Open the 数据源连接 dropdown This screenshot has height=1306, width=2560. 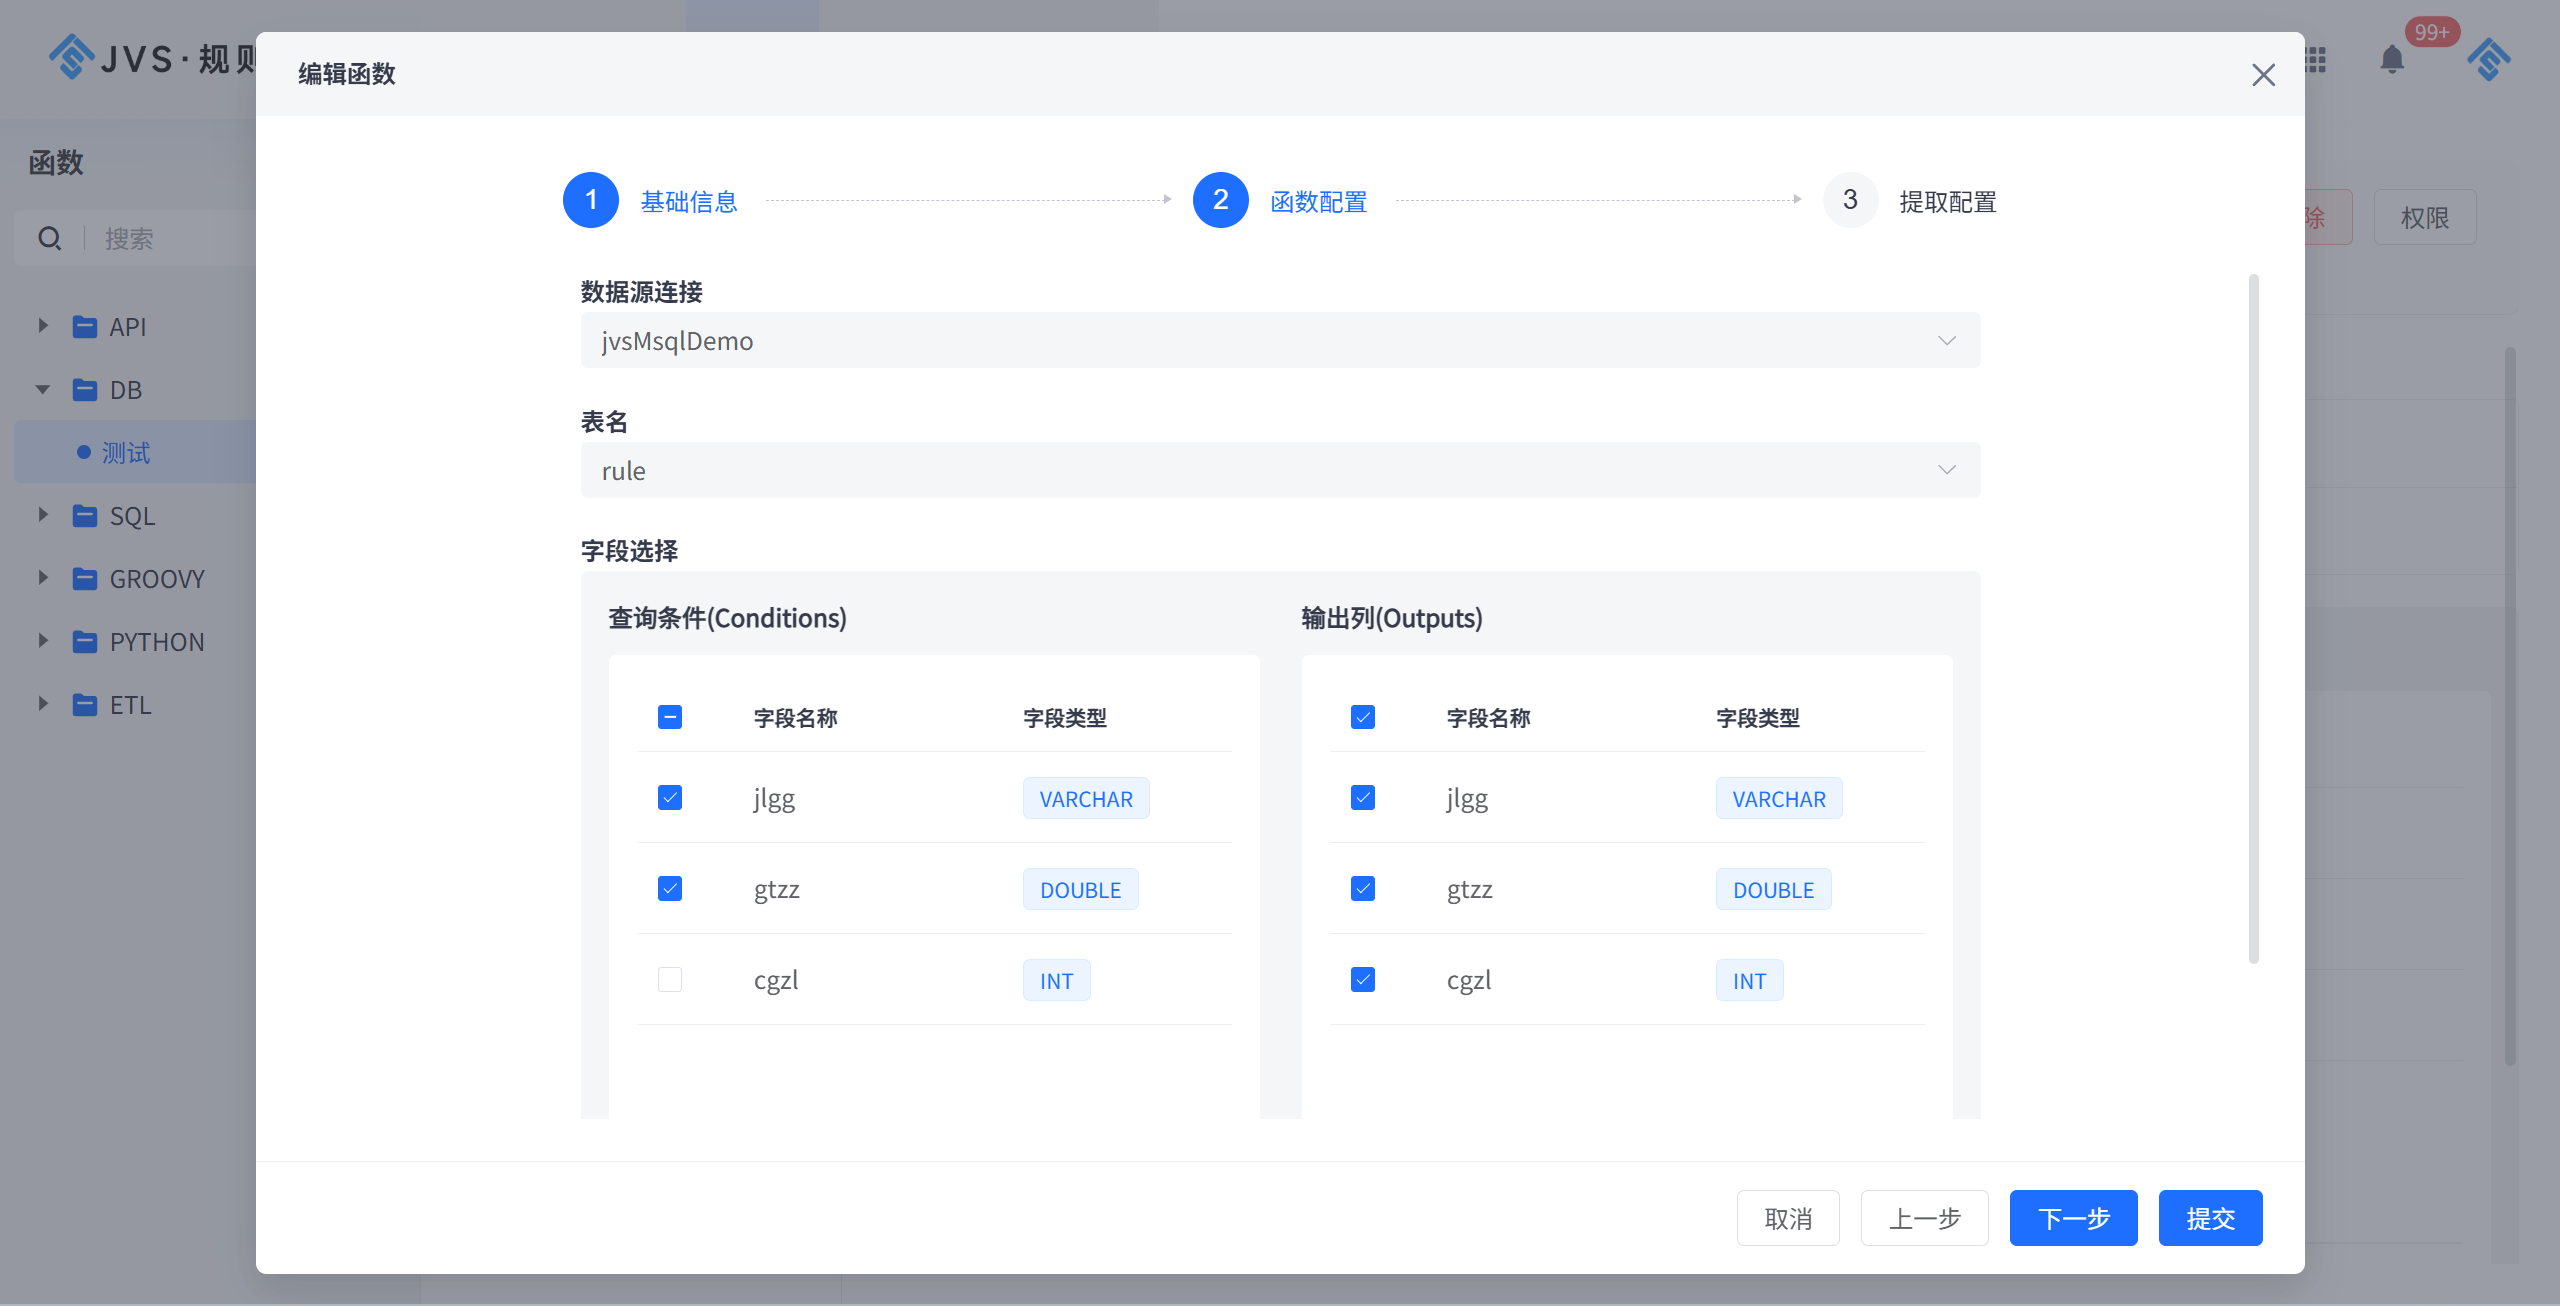click(1280, 340)
